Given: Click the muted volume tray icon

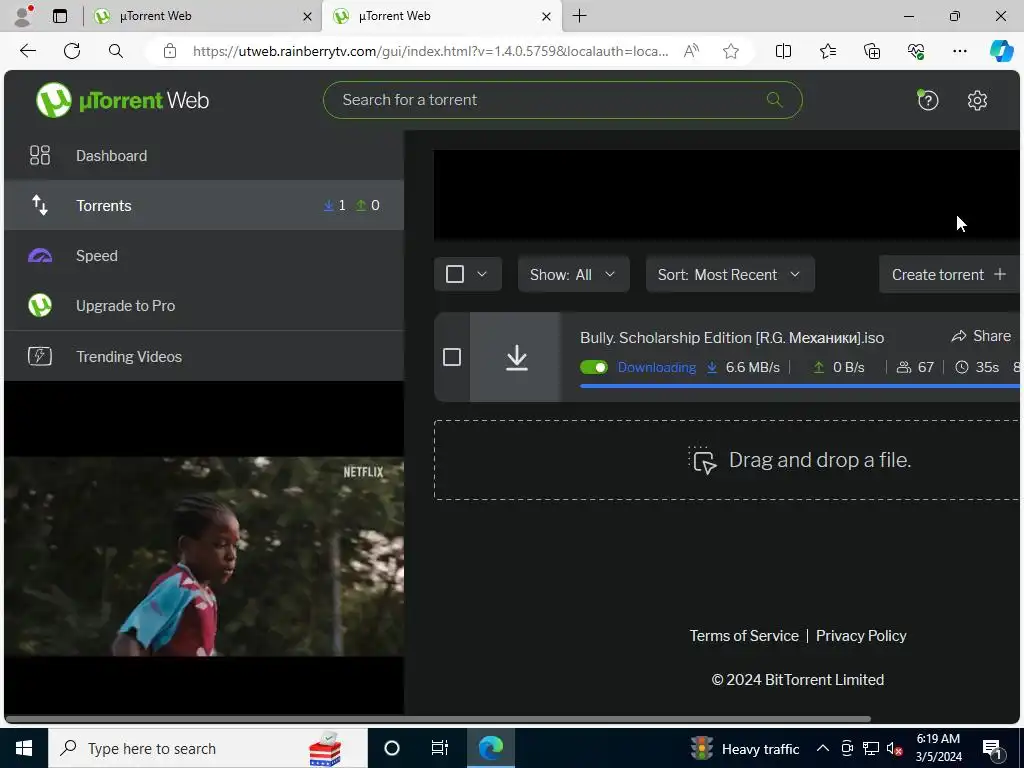Looking at the screenshot, I should tap(894, 748).
